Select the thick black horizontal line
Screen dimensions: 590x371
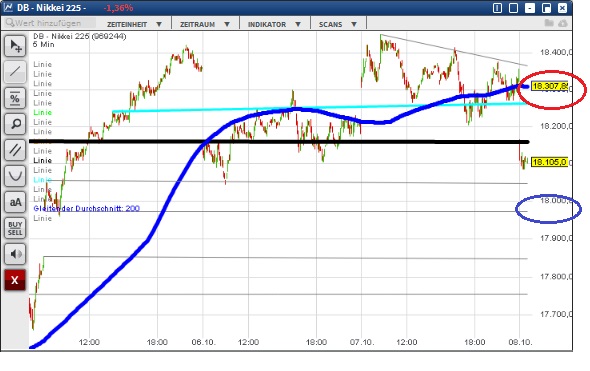[x=278, y=142]
